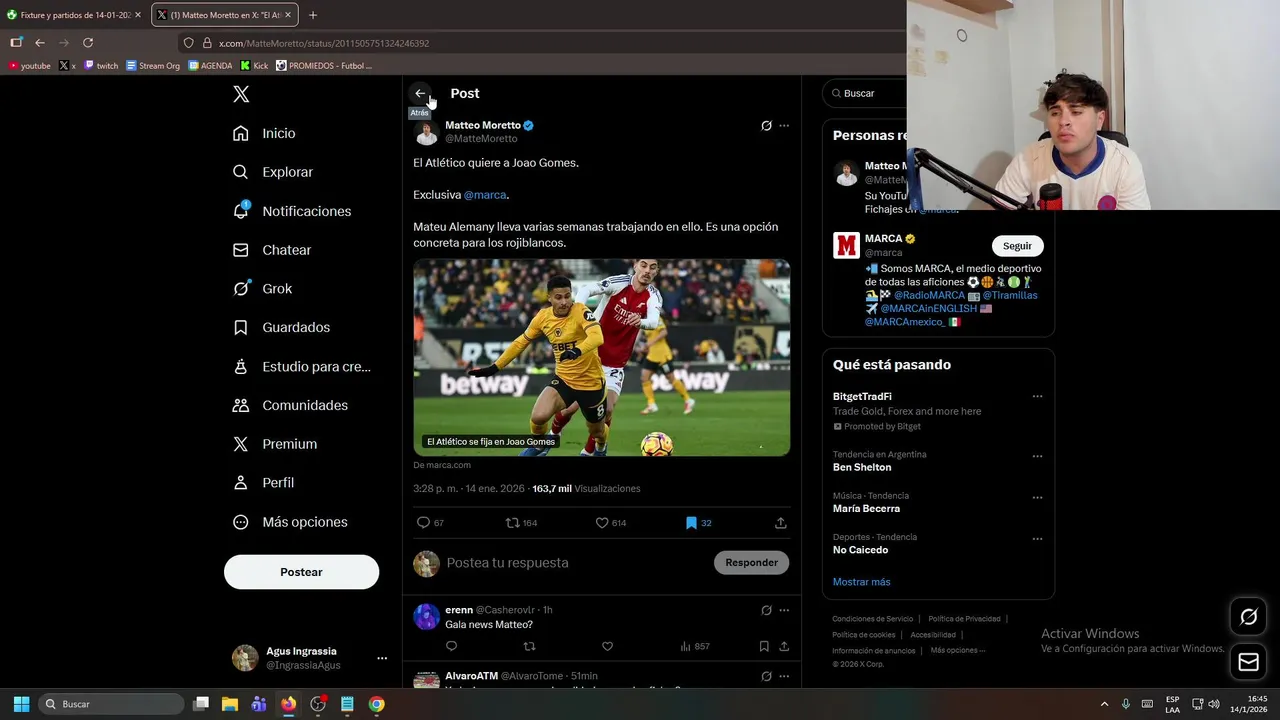The height and width of the screenshot is (720, 1280).
Task: Click the @marca mention link
Action: [485, 195]
